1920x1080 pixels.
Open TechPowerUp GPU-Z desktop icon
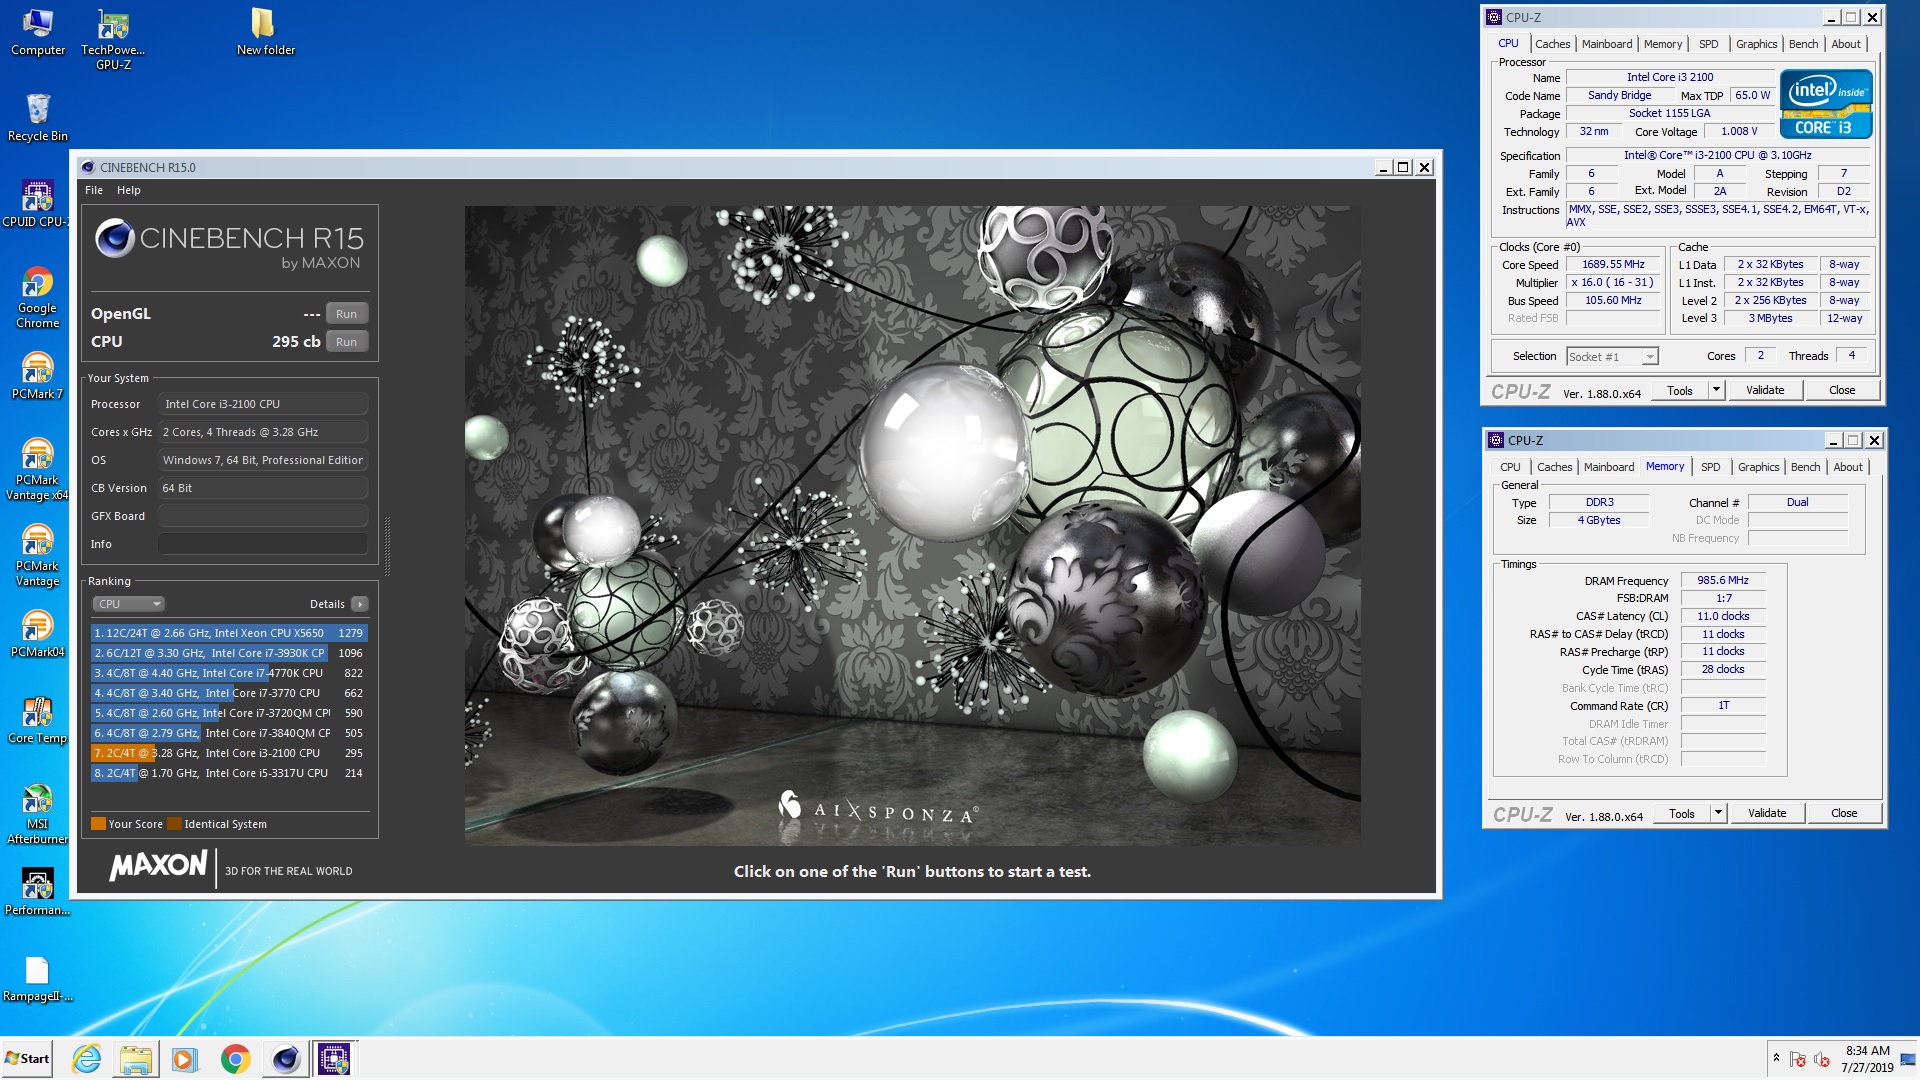tap(113, 39)
